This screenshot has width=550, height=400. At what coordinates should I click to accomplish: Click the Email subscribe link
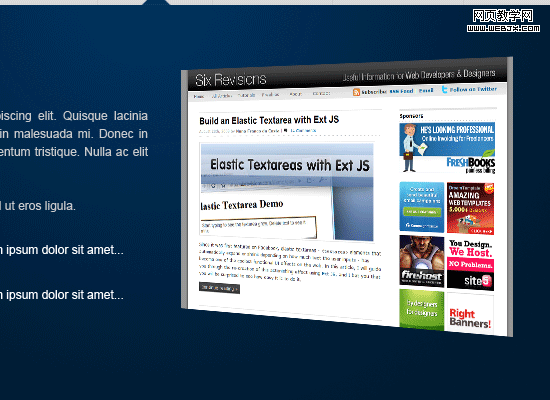coord(426,90)
